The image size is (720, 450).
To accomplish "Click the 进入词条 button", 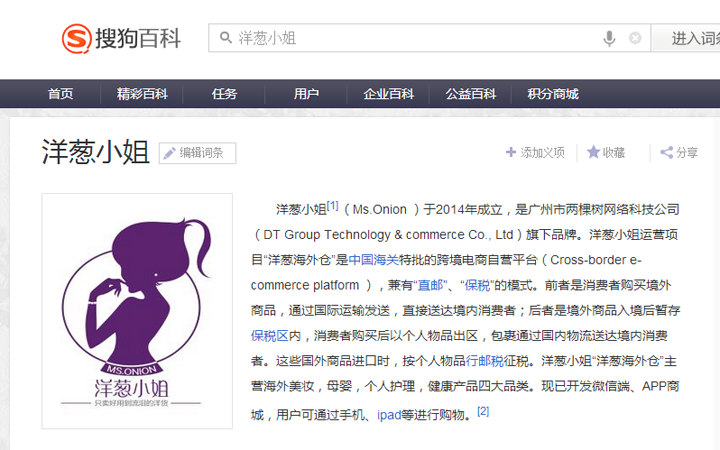I will 686,38.
